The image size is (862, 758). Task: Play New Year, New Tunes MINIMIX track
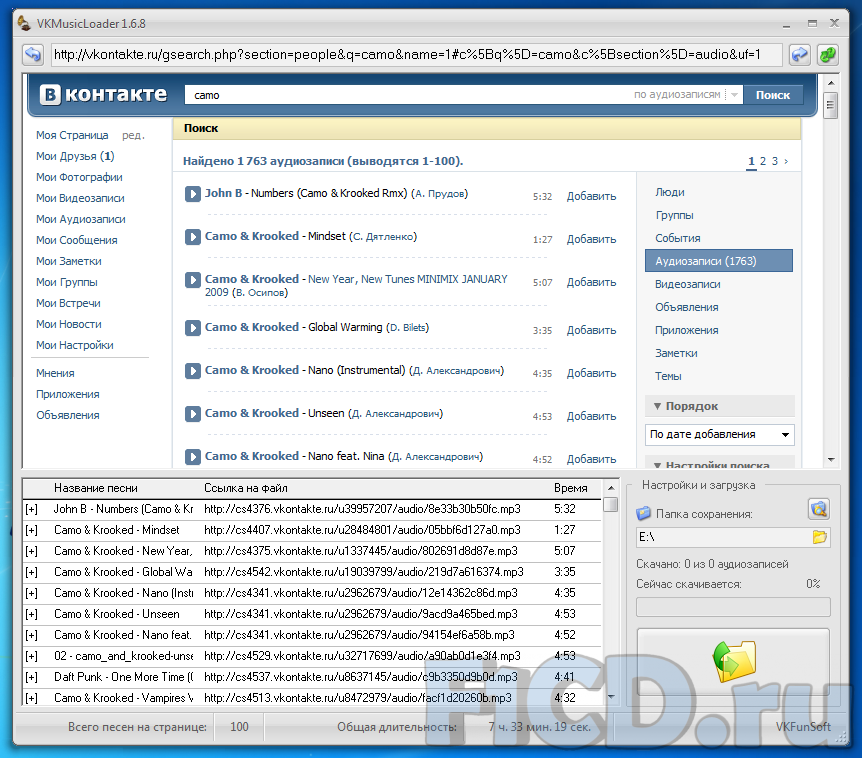[x=192, y=280]
